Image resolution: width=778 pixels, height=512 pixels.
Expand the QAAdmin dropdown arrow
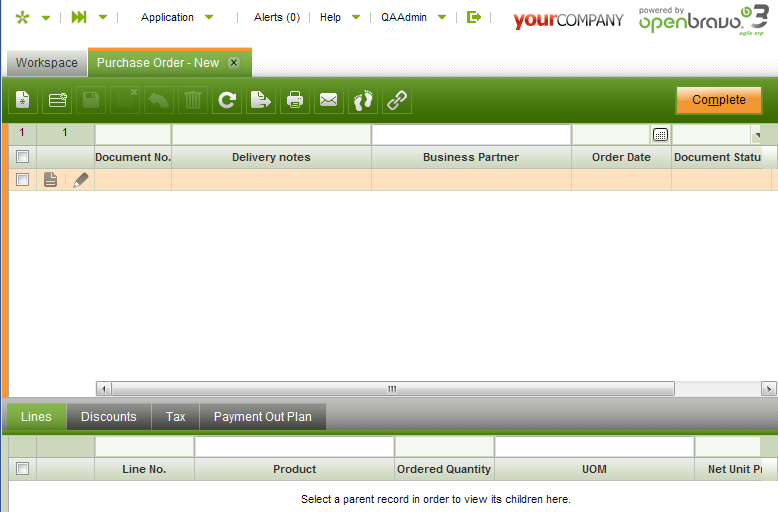[x=442, y=17]
